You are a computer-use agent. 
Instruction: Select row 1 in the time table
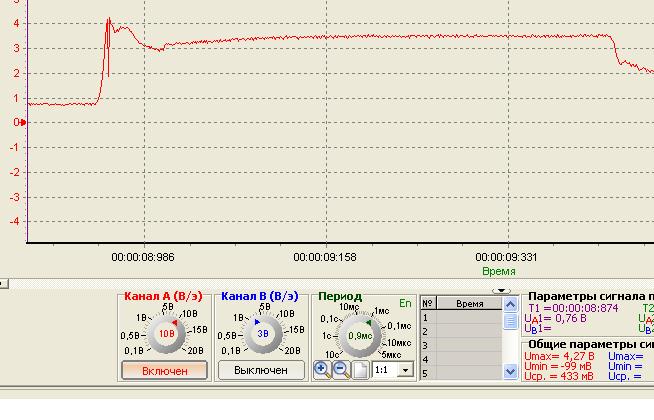tap(461, 317)
